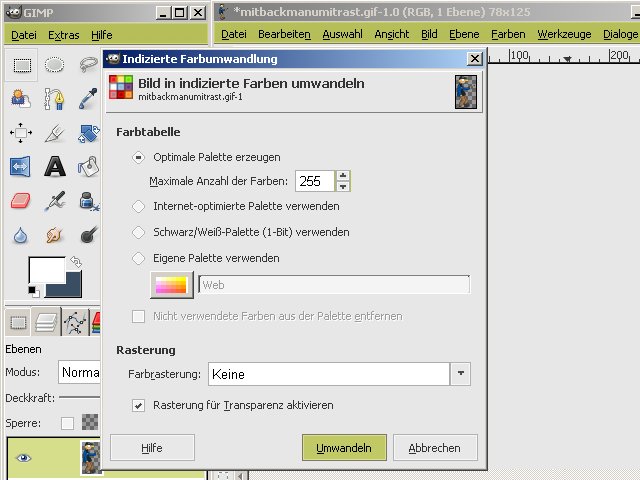The height and width of the screenshot is (480, 640).
Task: Select the Rectangle Select tool
Action: pyautogui.click(x=22, y=64)
